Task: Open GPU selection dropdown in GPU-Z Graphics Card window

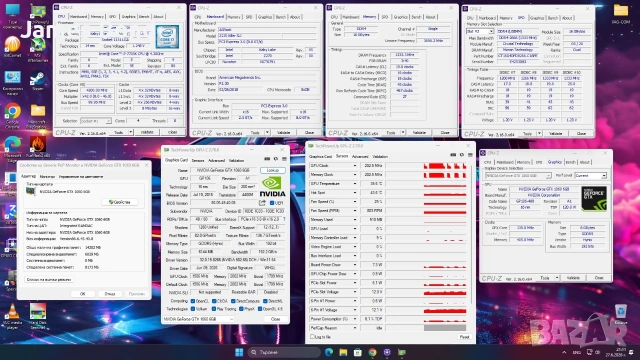Action: point(198,319)
